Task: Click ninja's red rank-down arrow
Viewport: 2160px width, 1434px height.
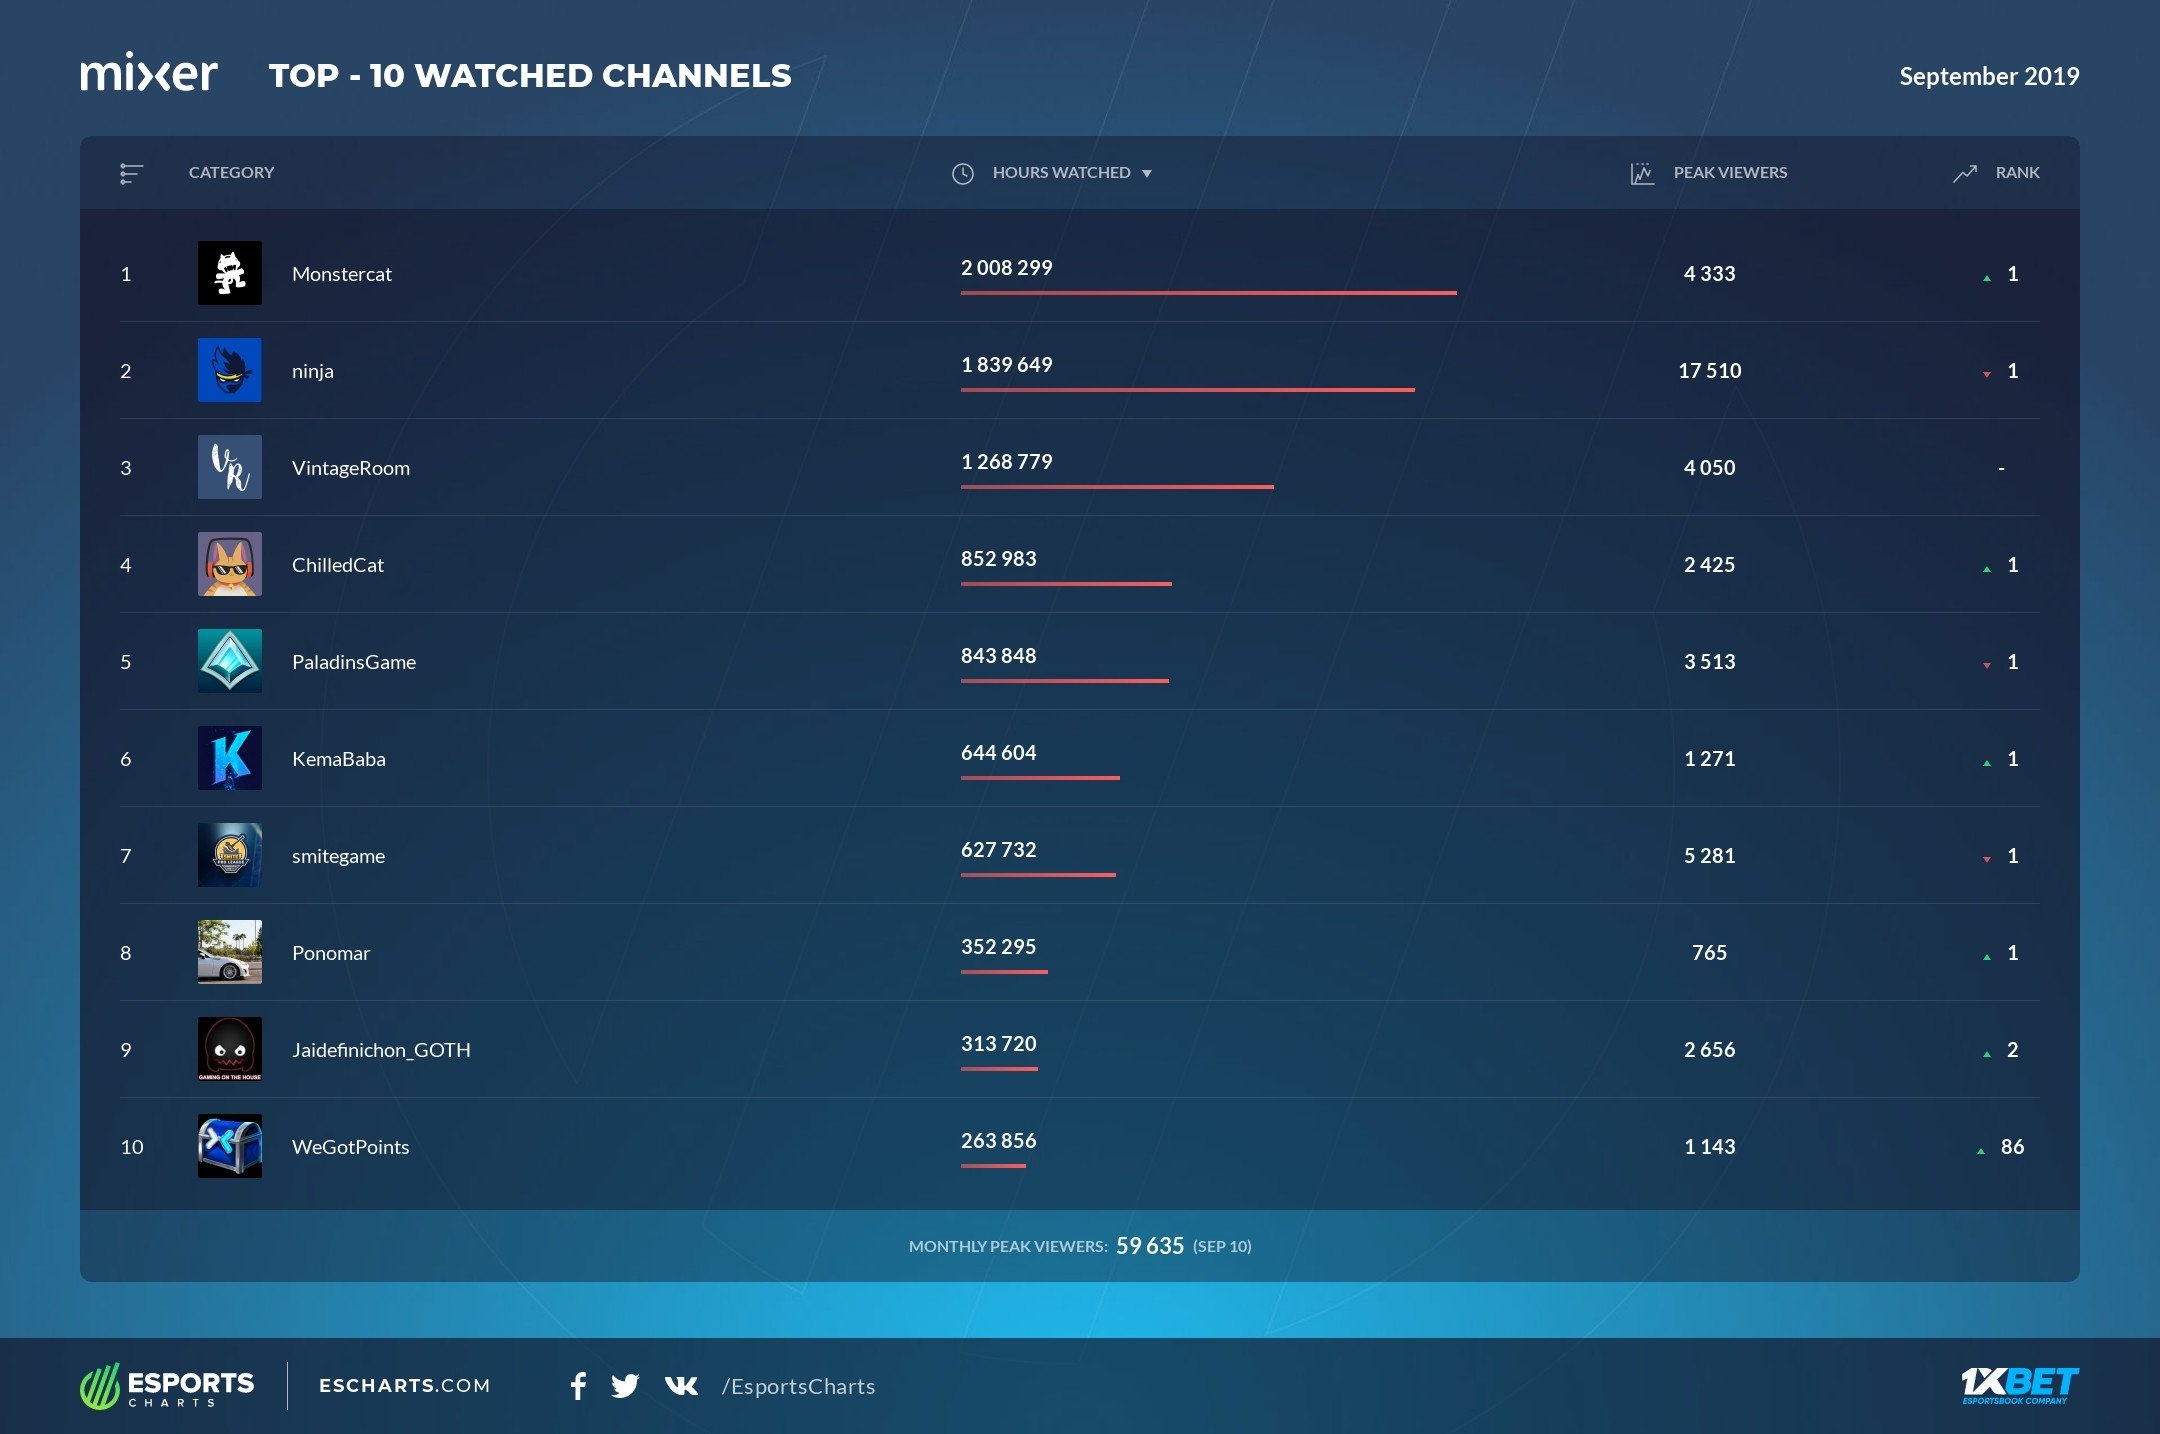Action: click(1987, 375)
